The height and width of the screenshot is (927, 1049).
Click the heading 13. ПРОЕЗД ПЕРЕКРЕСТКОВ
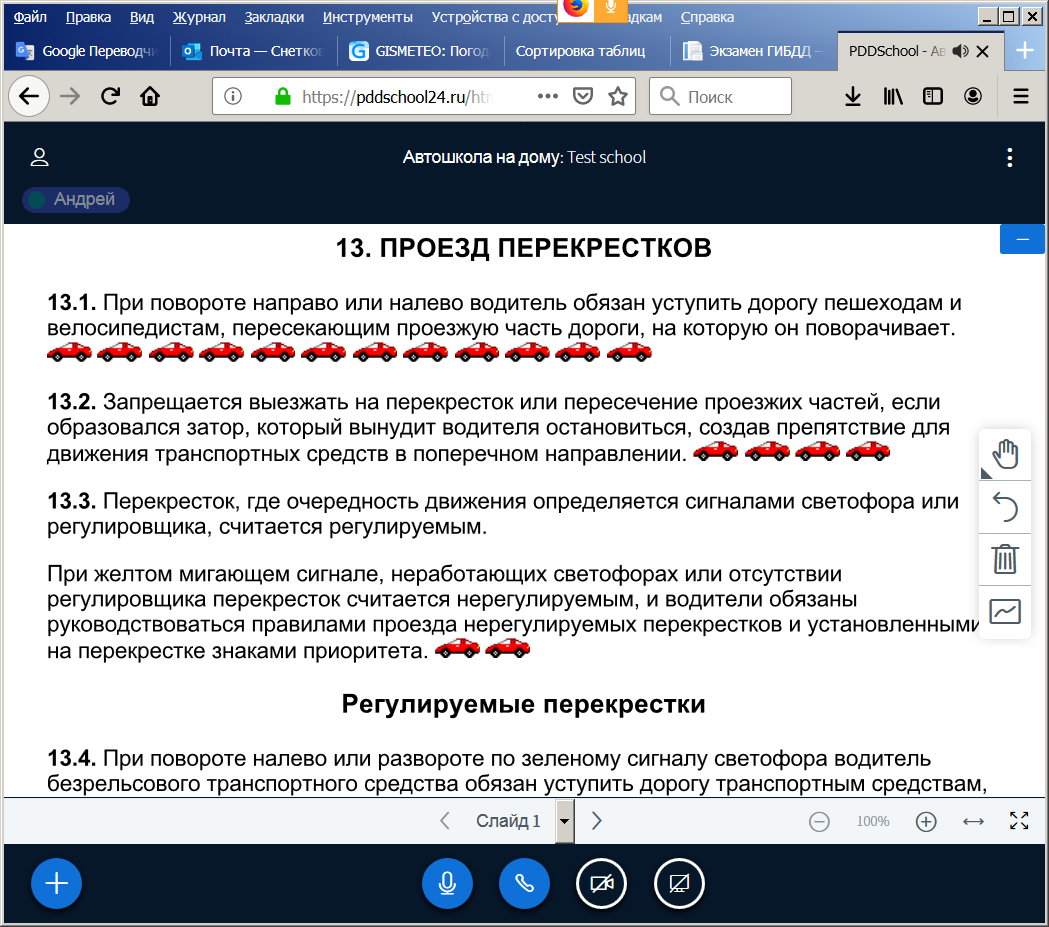click(x=523, y=248)
